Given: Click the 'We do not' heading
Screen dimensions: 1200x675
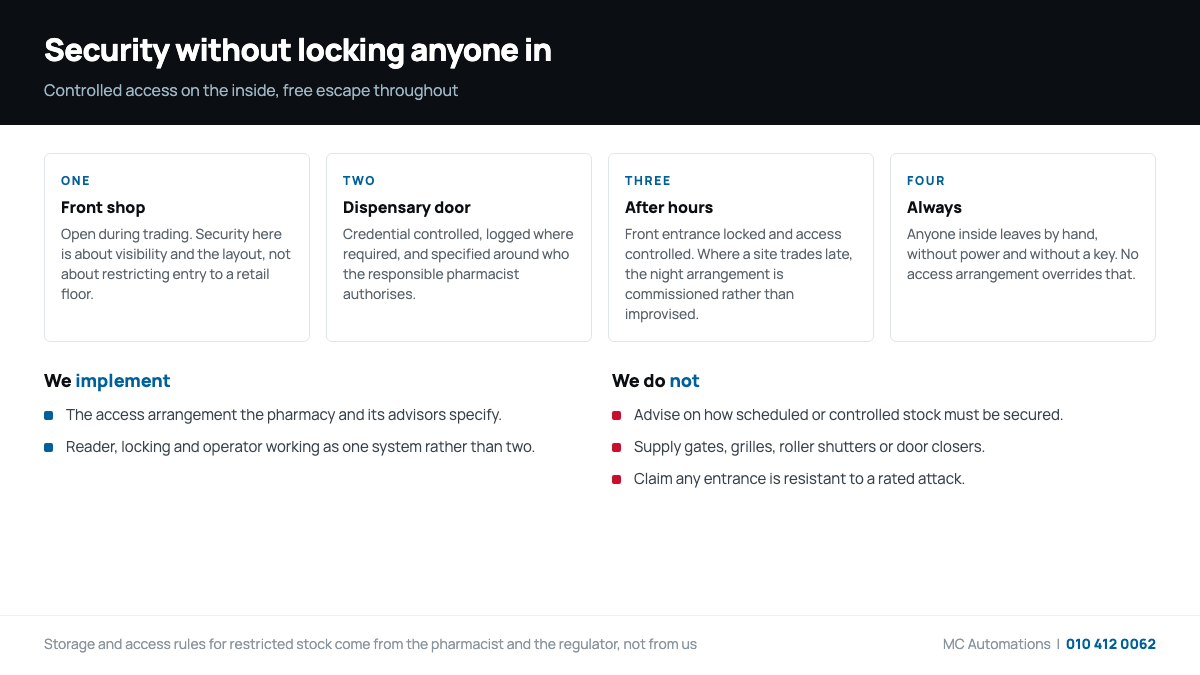Looking at the screenshot, I should click(x=656, y=381).
